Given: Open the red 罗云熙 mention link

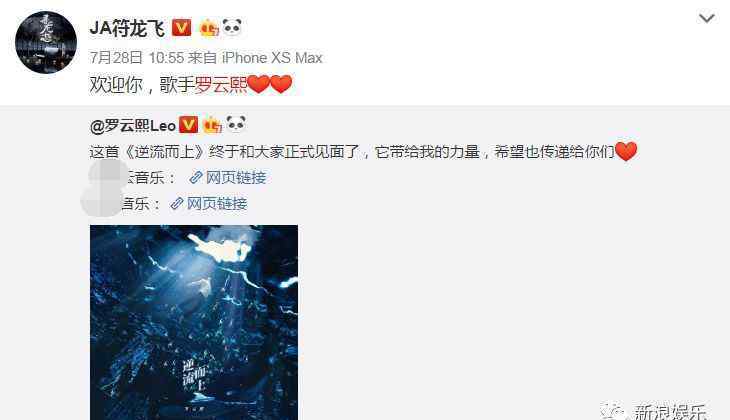Looking at the screenshot, I should click(x=221, y=84).
